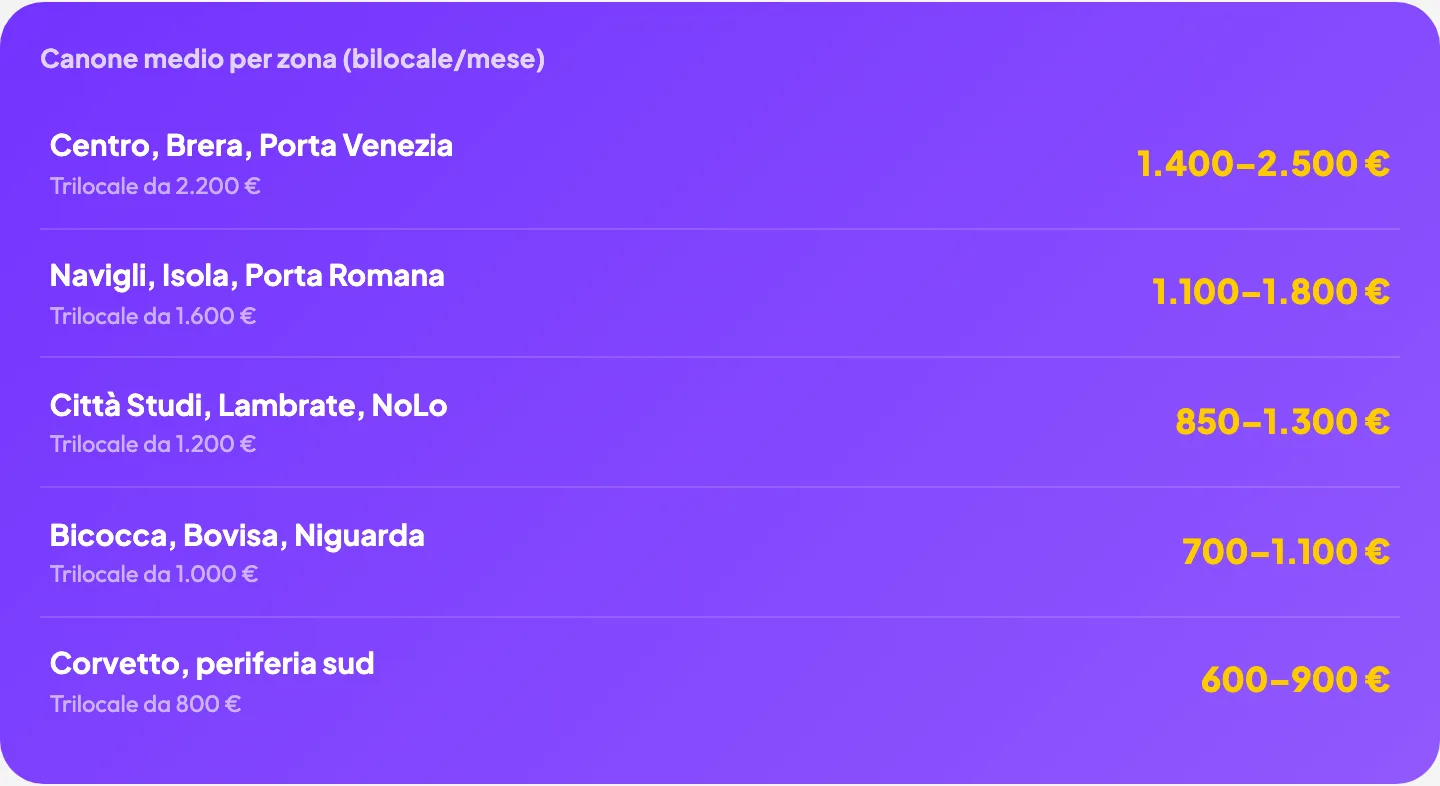Select the Navigli, Isola, Porta Romana row
Image resolution: width=1440 pixels, height=786 pixels.
[720, 293]
